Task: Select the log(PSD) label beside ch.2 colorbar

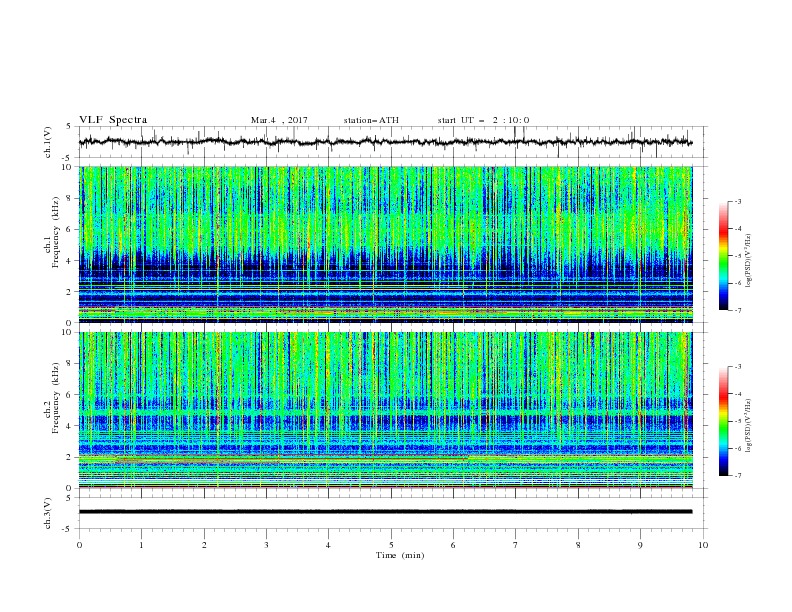Action: (x=750, y=426)
